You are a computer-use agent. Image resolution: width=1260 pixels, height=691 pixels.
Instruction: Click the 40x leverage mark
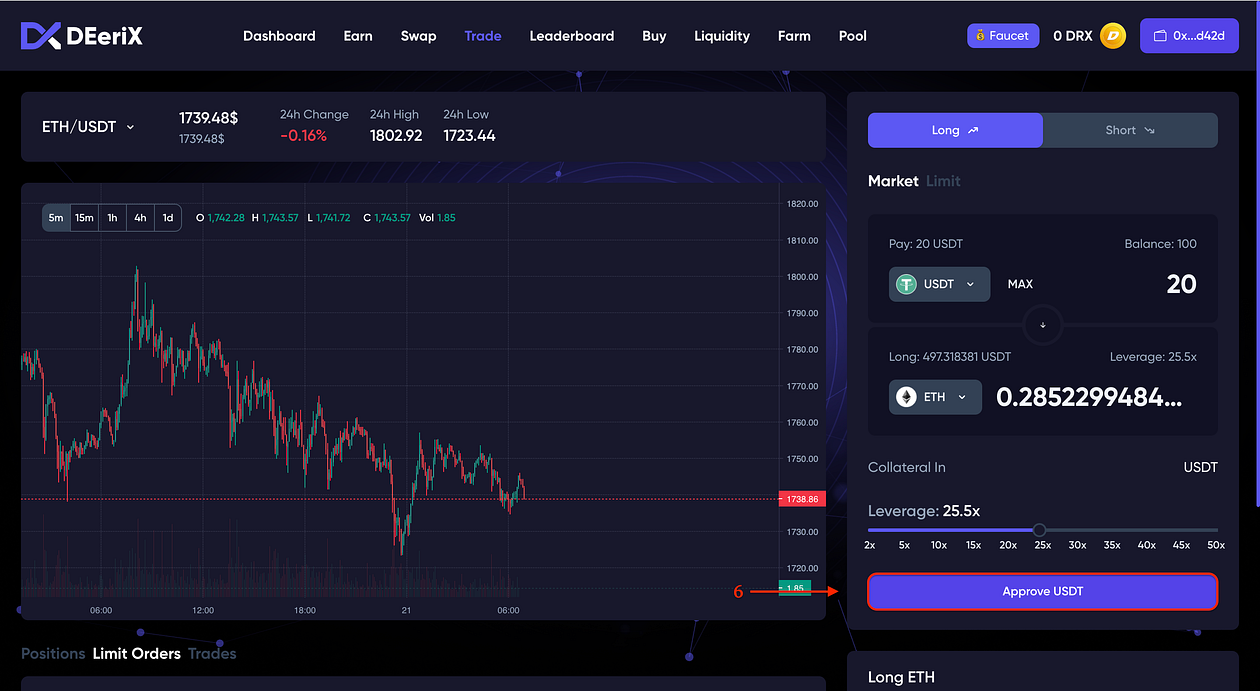coord(1147,545)
